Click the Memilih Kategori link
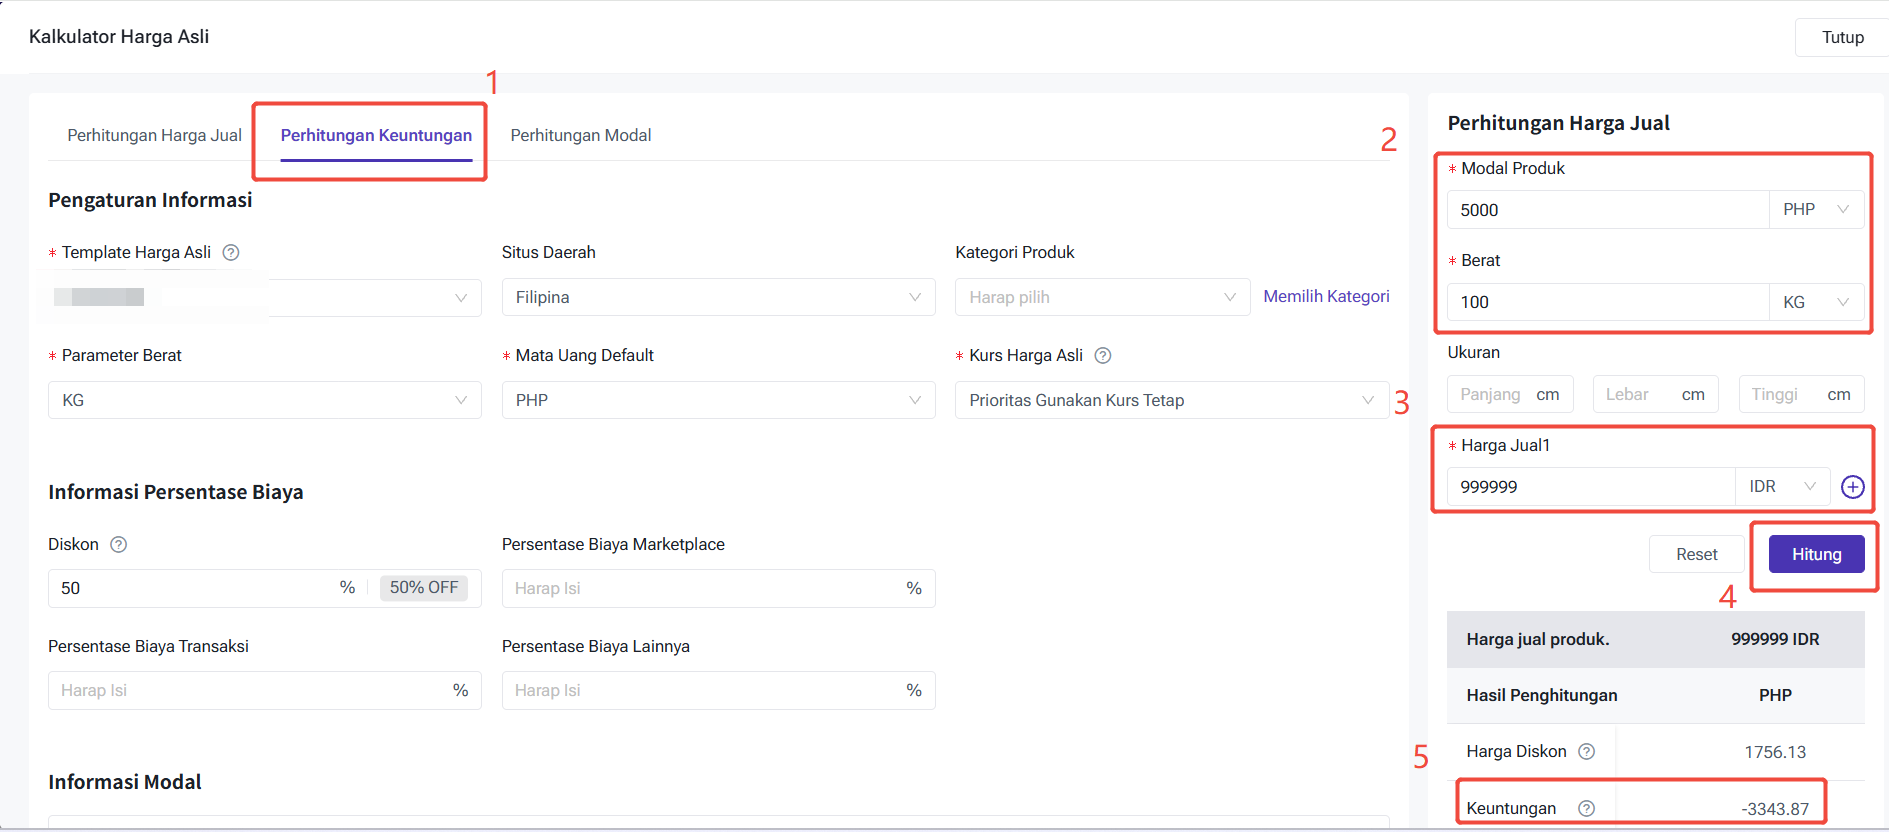Viewport: 1889px width, 832px height. point(1326,297)
